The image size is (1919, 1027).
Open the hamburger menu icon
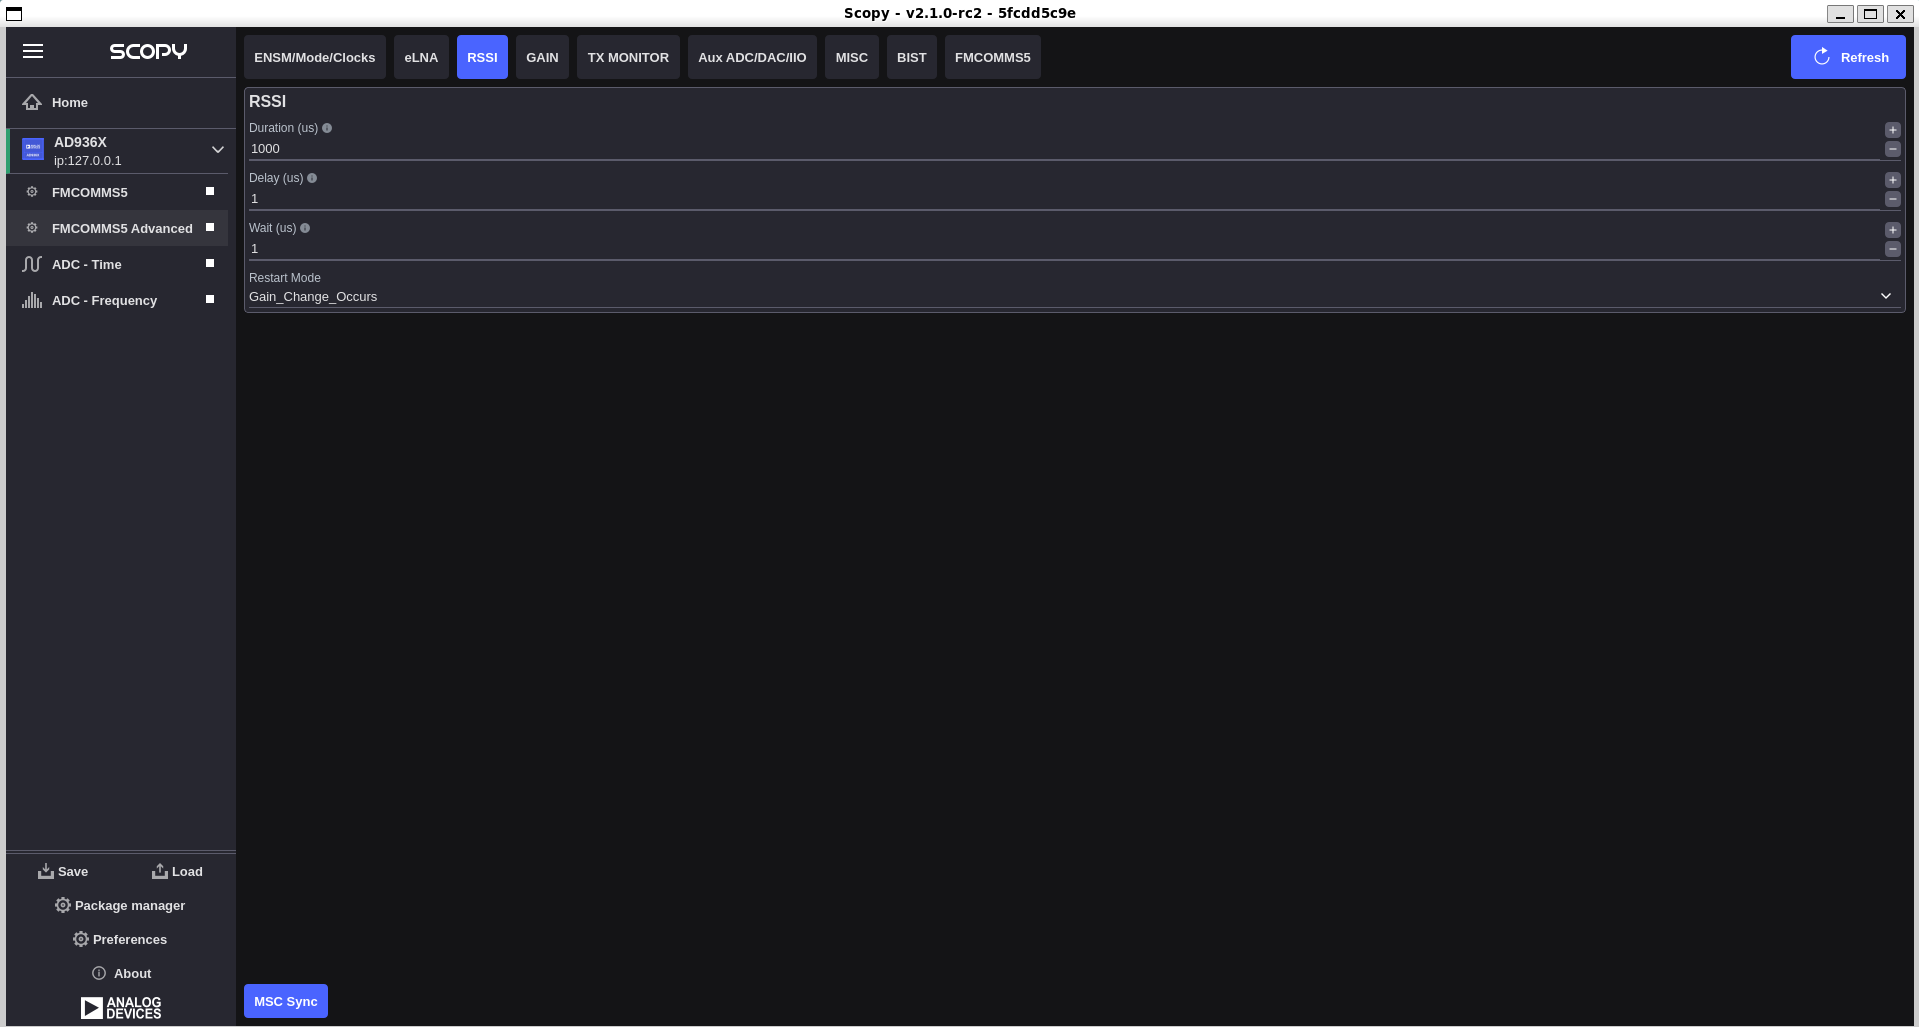[x=33, y=51]
